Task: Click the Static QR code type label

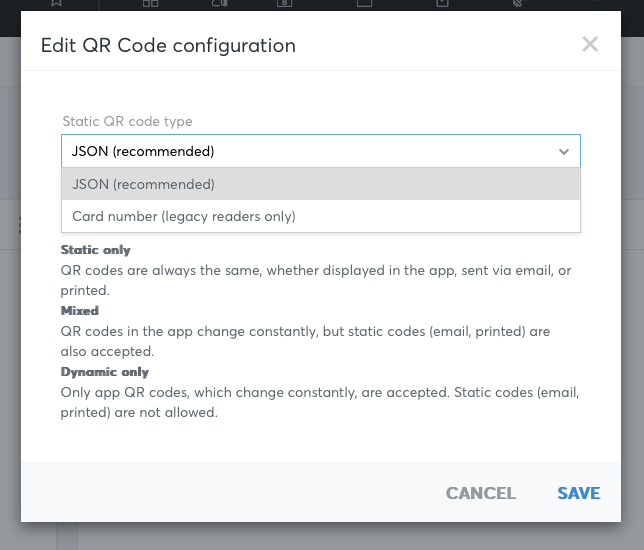Action: (x=127, y=122)
